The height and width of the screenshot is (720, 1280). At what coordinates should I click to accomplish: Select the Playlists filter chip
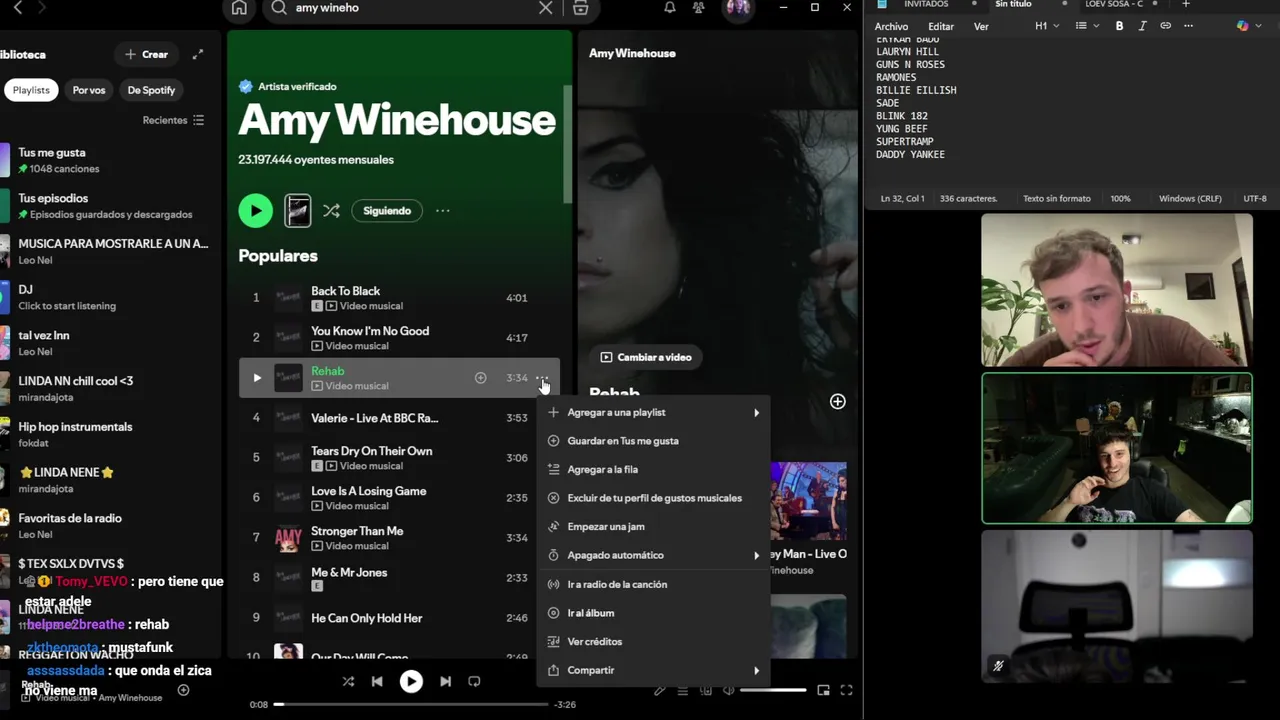(31, 90)
